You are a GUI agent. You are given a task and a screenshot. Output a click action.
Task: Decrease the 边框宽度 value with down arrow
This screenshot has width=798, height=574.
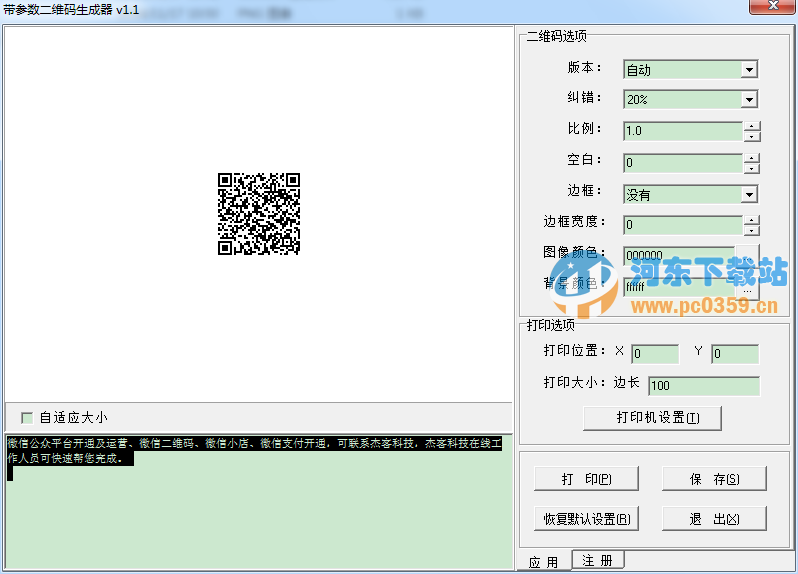(x=752, y=230)
